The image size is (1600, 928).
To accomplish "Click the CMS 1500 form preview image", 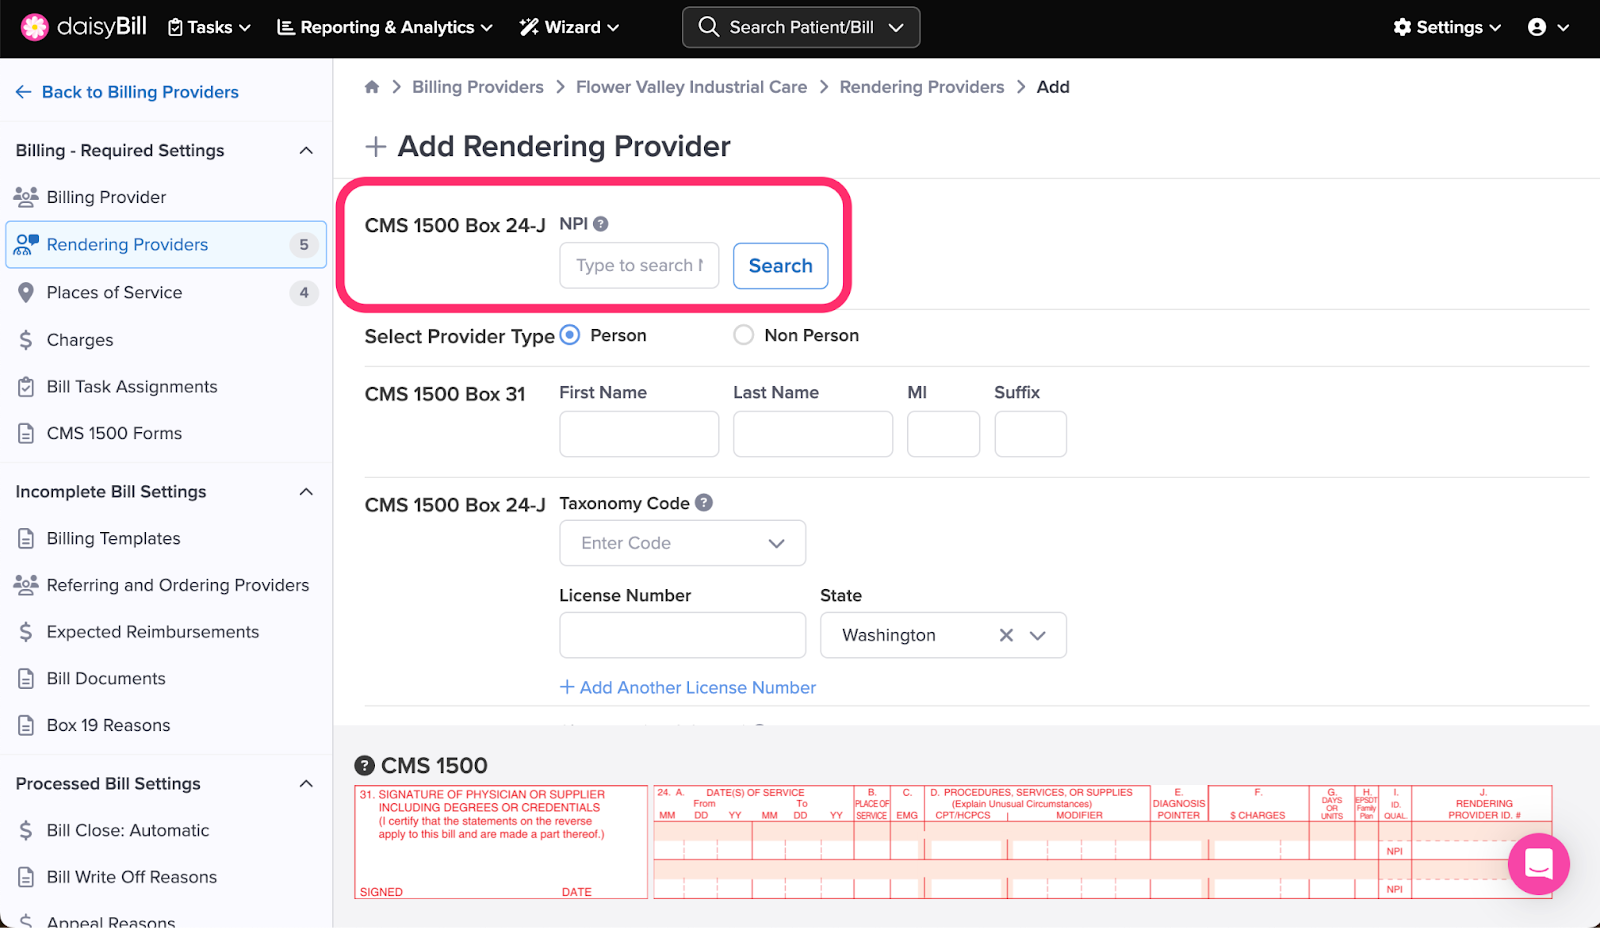I will tap(953, 842).
